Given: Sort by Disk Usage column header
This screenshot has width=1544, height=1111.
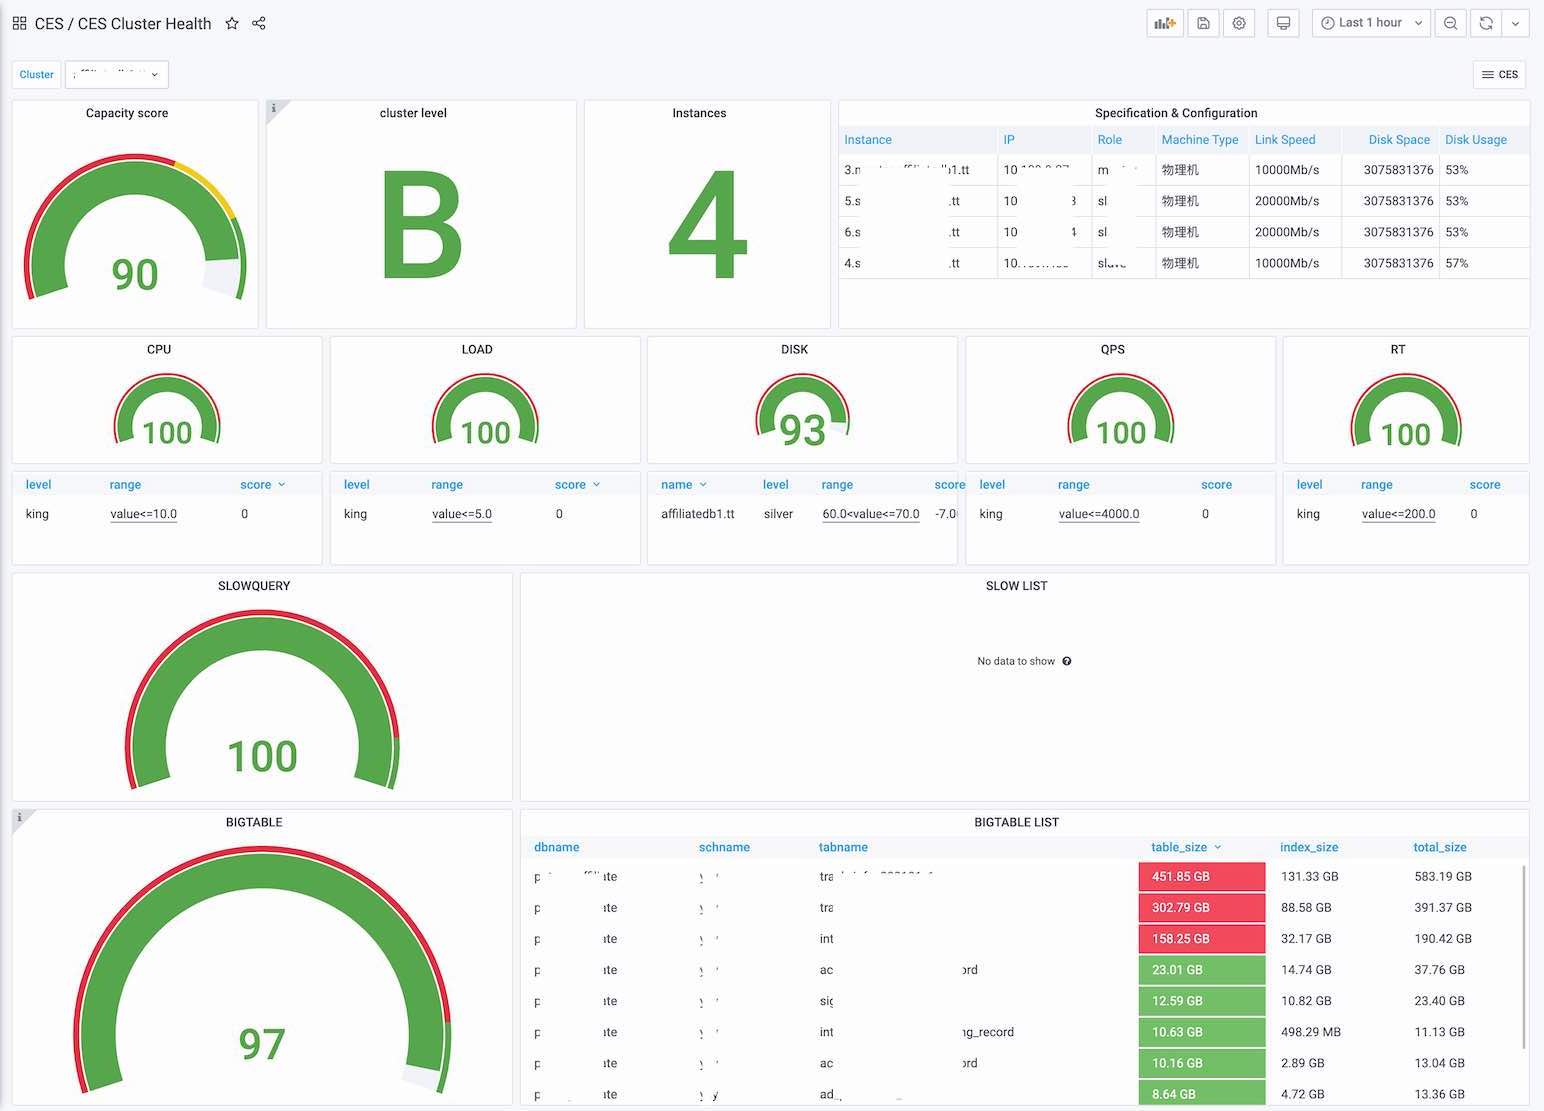Looking at the screenshot, I should pyautogui.click(x=1476, y=140).
